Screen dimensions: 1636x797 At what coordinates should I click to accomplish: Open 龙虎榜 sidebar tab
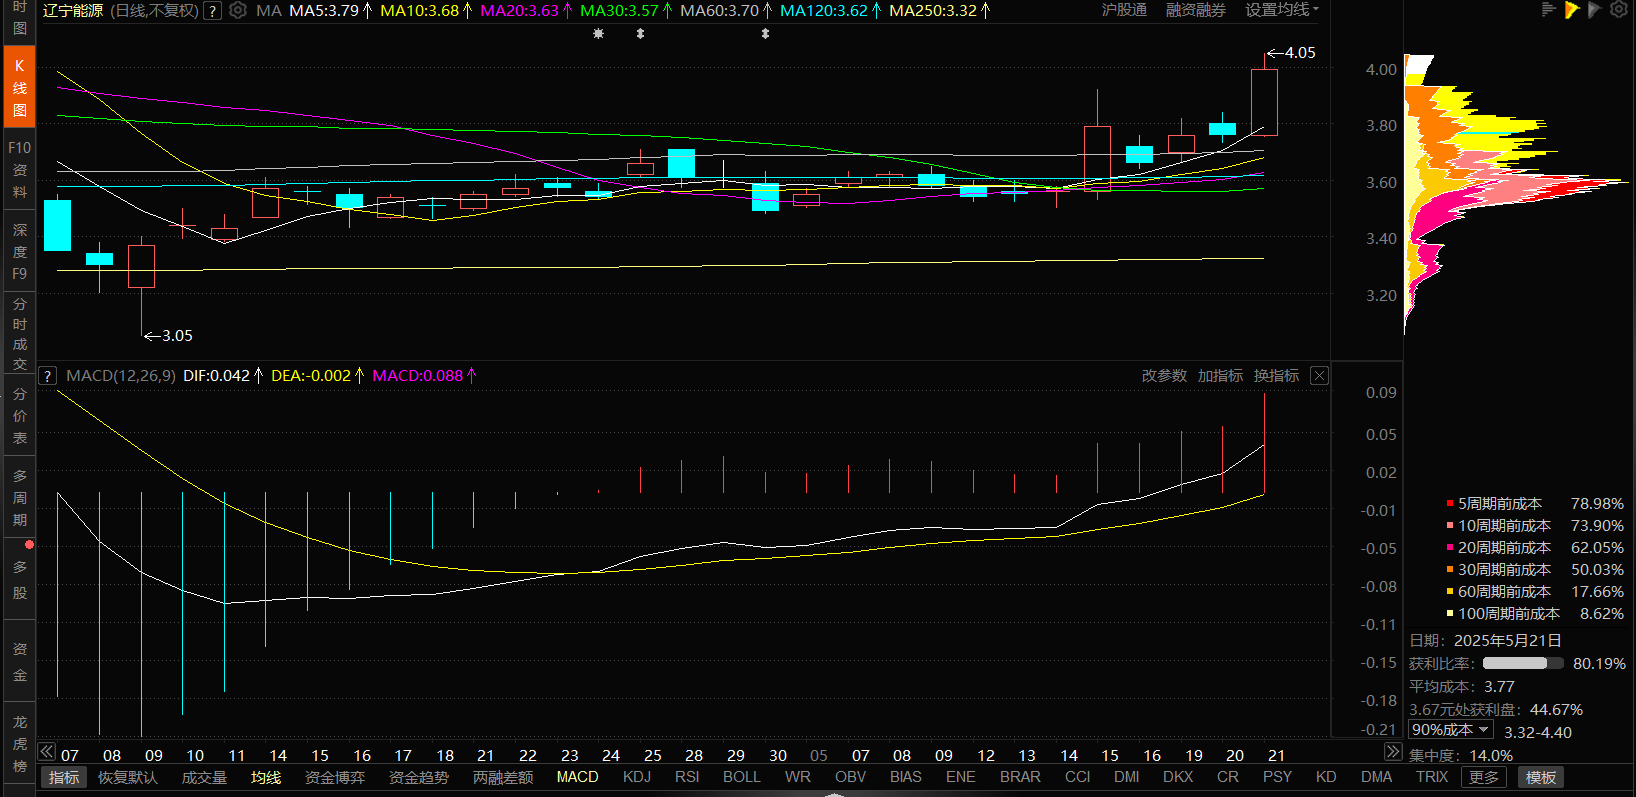(19, 744)
